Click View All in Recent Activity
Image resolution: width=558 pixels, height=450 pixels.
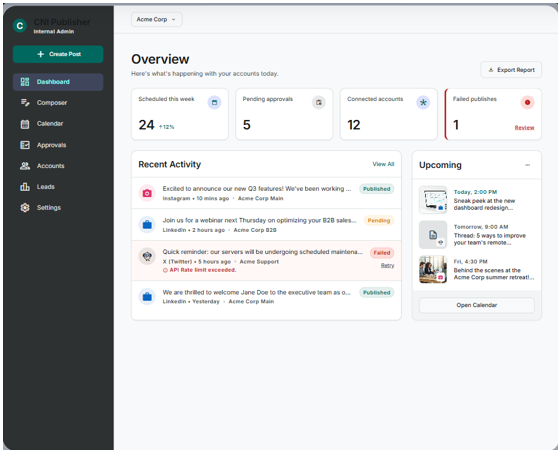click(x=383, y=164)
